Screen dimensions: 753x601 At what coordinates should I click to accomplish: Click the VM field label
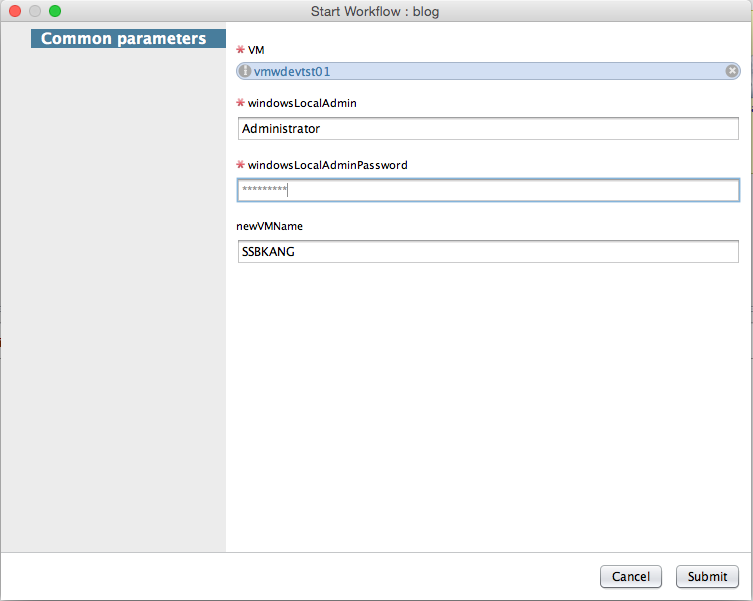point(256,50)
